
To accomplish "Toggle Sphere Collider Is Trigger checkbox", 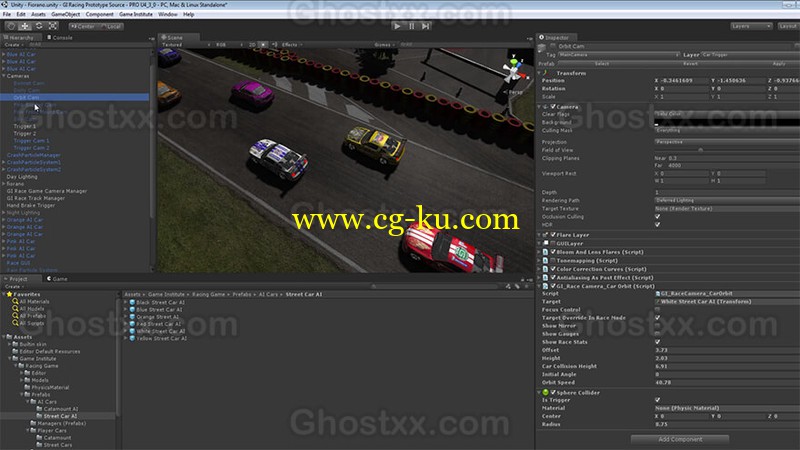I will coord(657,400).
